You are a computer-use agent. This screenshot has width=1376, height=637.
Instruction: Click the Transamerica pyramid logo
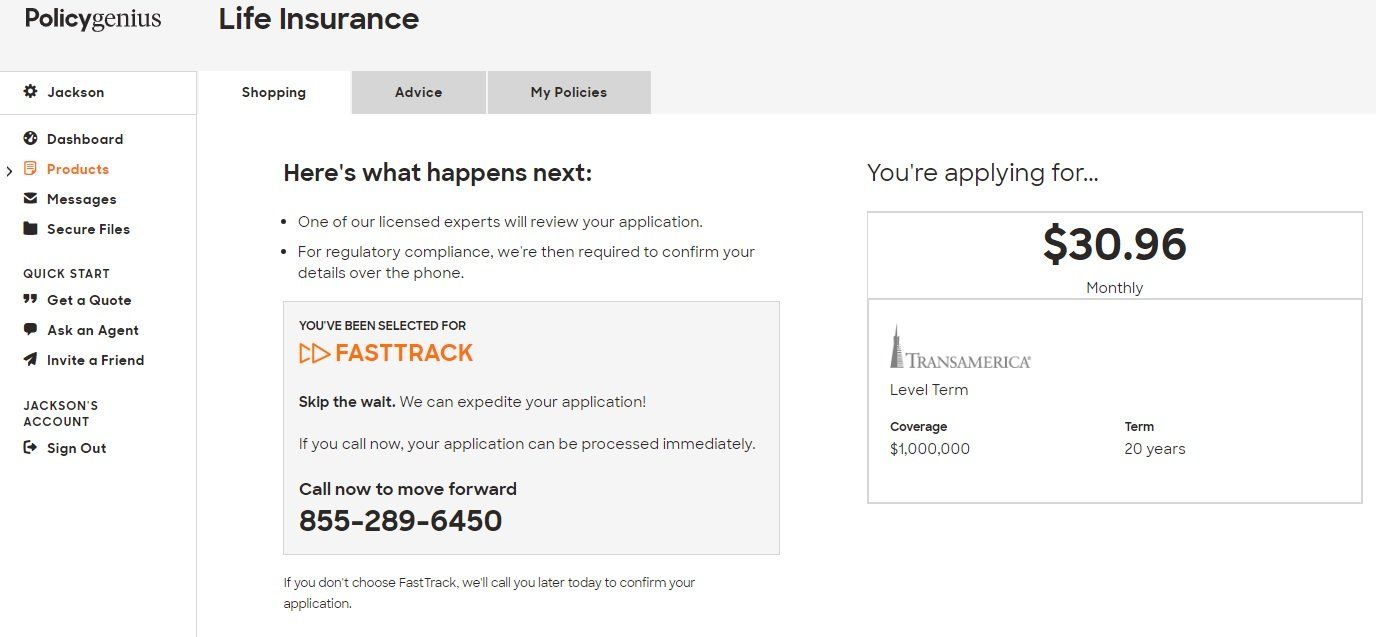point(896,346)
